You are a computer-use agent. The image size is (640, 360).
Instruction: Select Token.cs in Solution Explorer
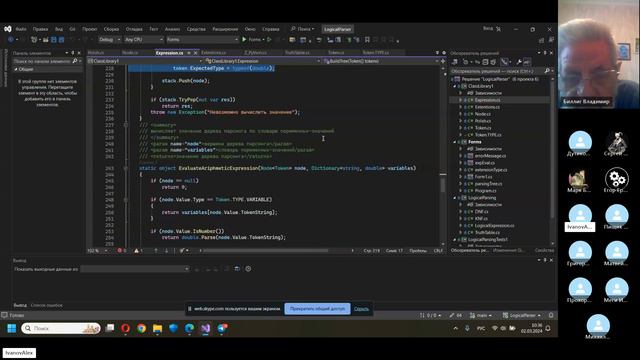[x=483, y=128]
